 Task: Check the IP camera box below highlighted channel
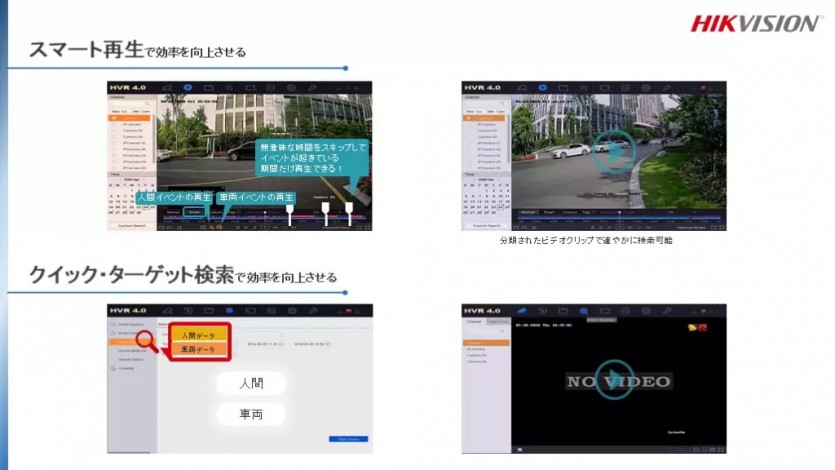click(x=113, y=124)
